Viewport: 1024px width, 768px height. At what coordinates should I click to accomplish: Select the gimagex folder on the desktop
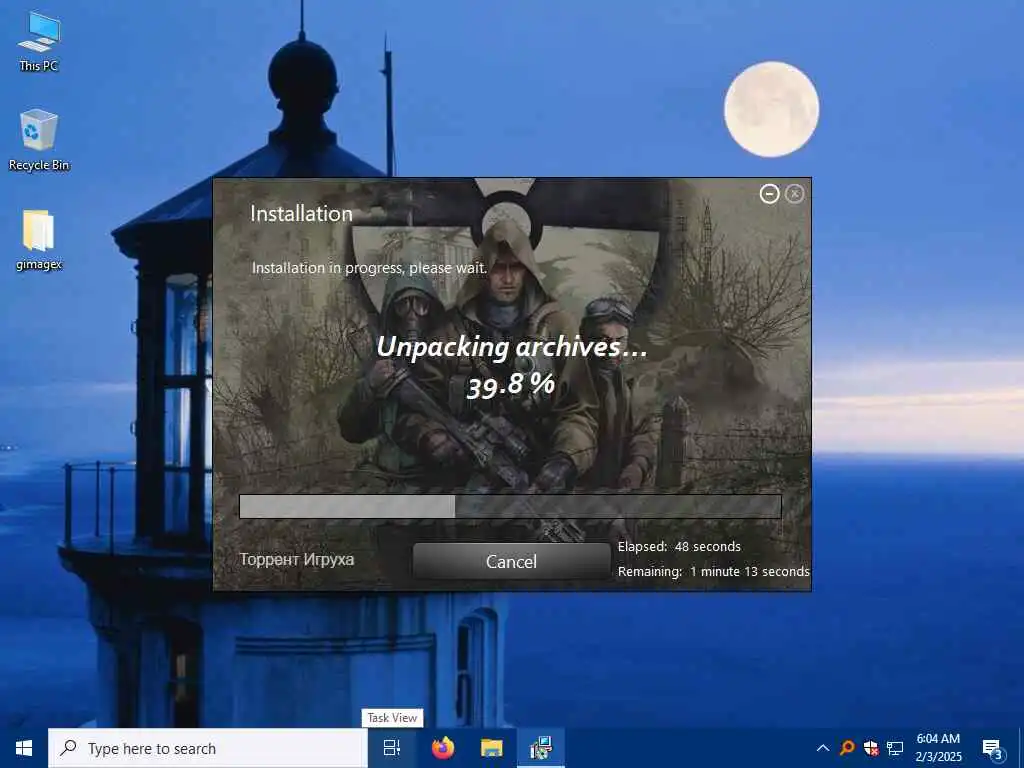point(39,240)
